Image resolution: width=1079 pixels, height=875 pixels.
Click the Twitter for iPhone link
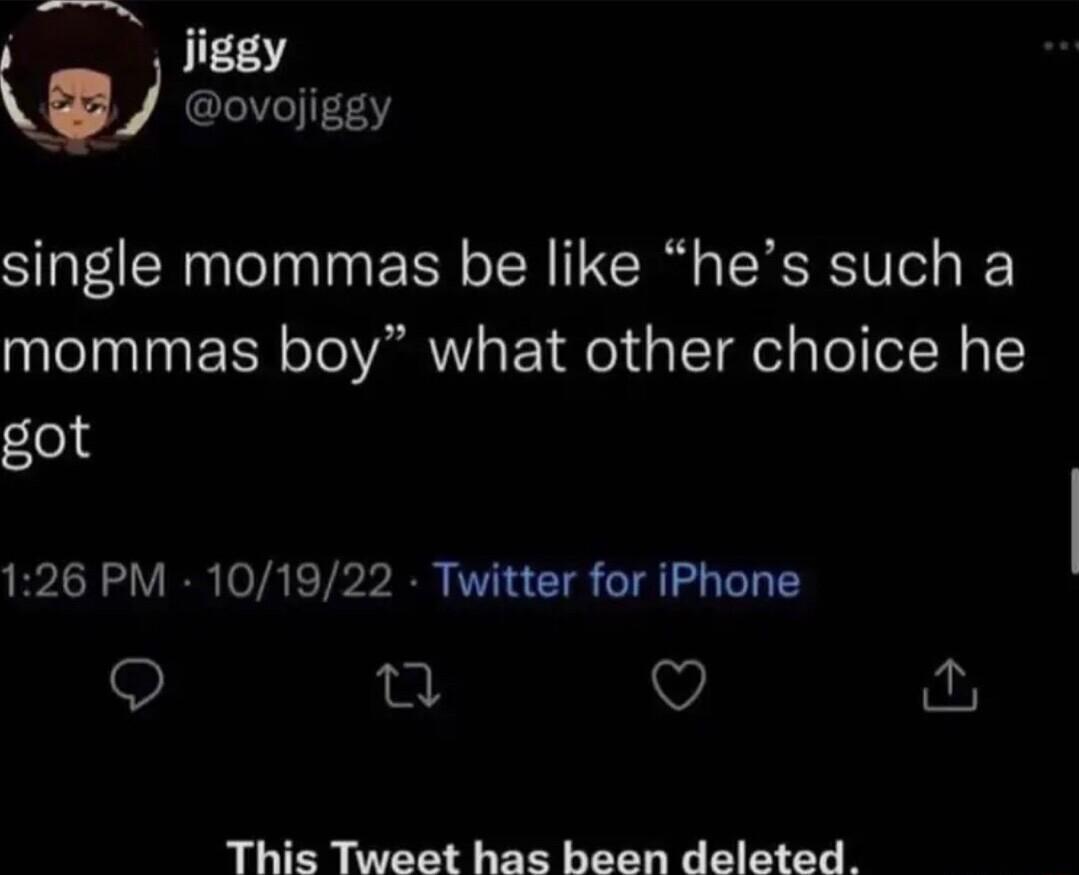pyautogui.click(x=619, y=581)
